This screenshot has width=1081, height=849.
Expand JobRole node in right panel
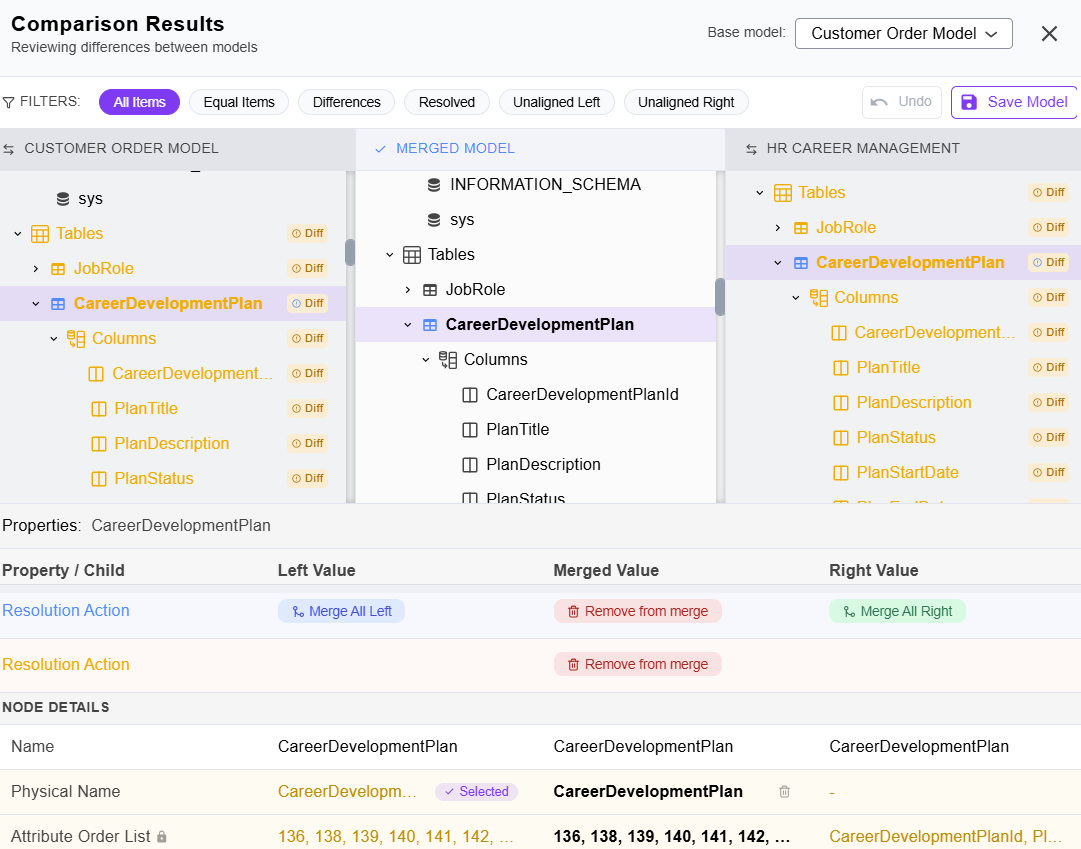pos(778,228)
